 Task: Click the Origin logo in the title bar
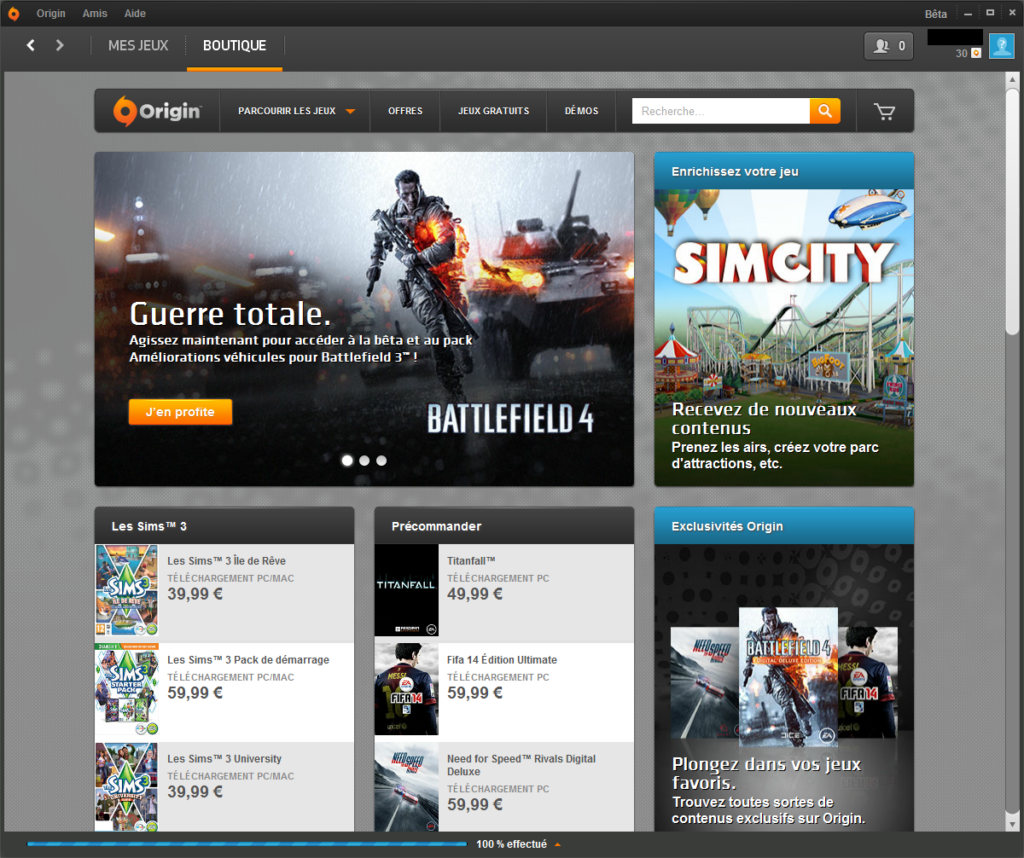tap(13, 14)
